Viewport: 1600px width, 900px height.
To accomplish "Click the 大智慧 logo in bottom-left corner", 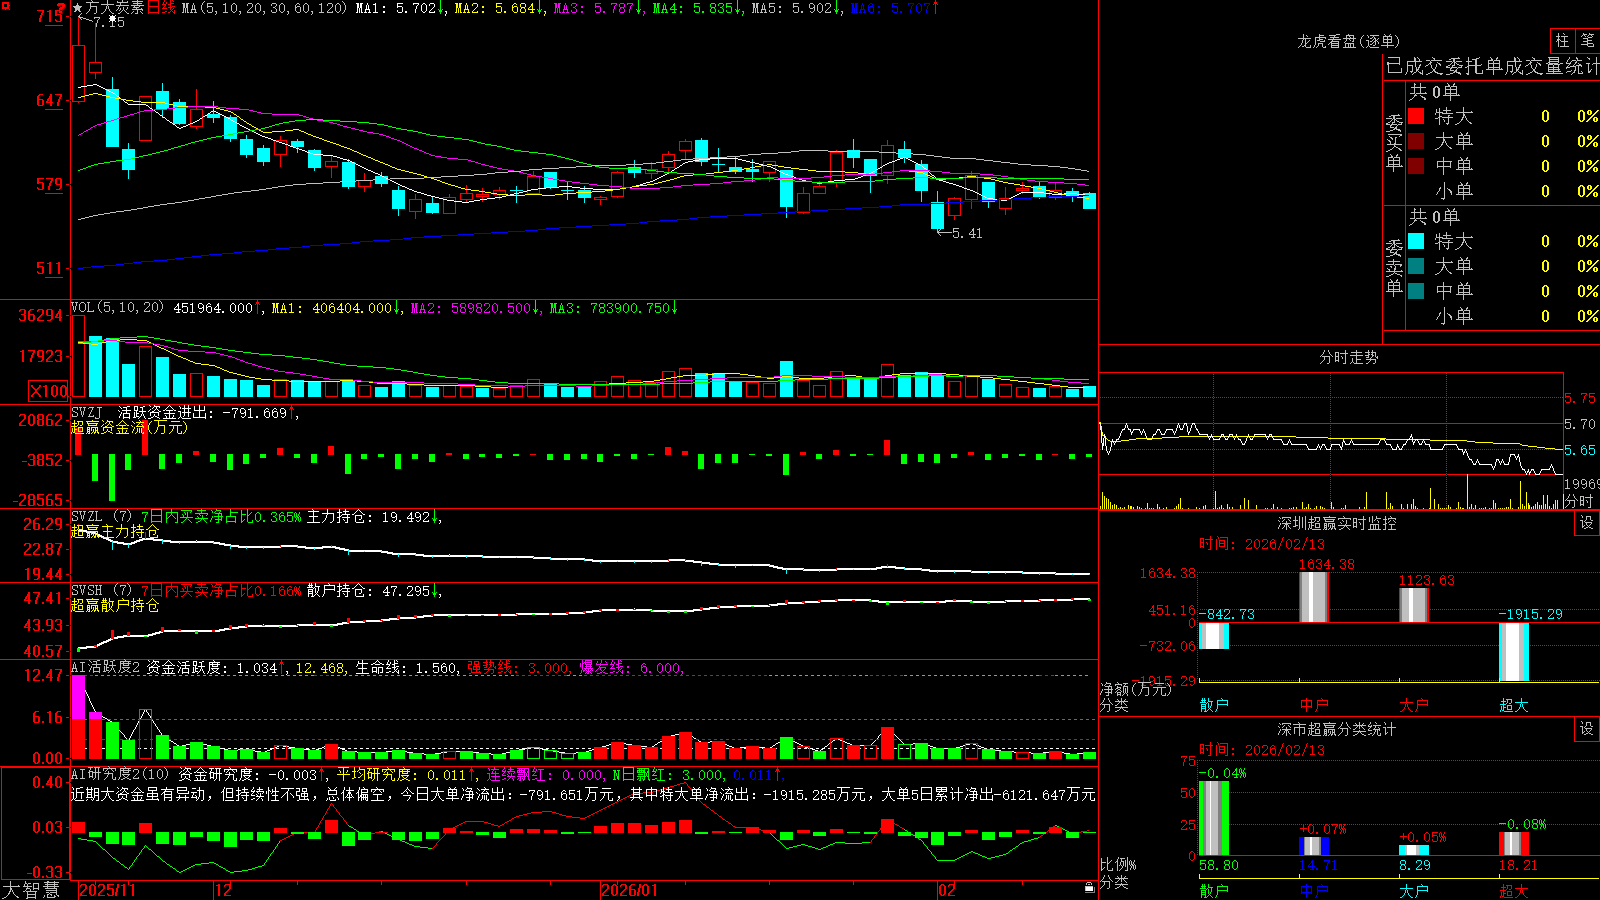I will tap(31, 890).
